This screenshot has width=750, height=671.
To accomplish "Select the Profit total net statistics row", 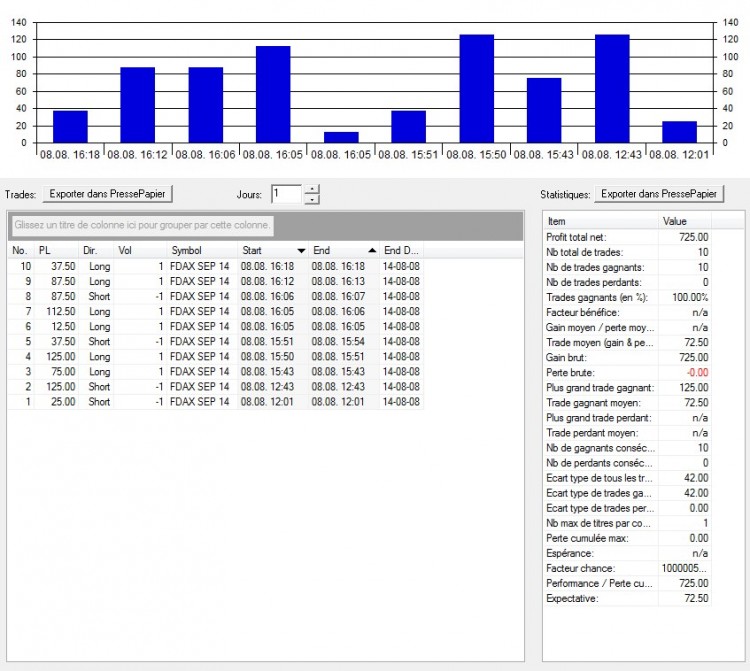I will coord(627,237).
